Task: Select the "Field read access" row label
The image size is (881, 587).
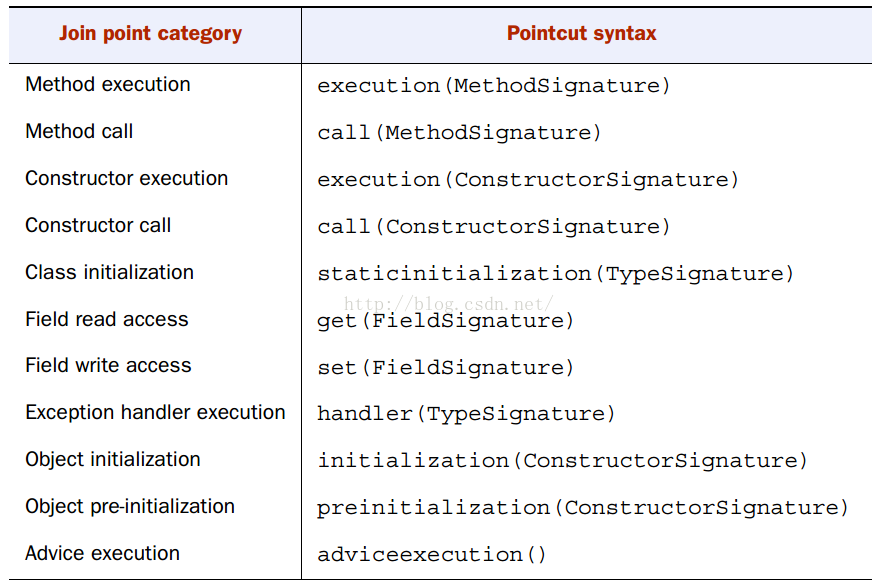Action: [107, 320]
